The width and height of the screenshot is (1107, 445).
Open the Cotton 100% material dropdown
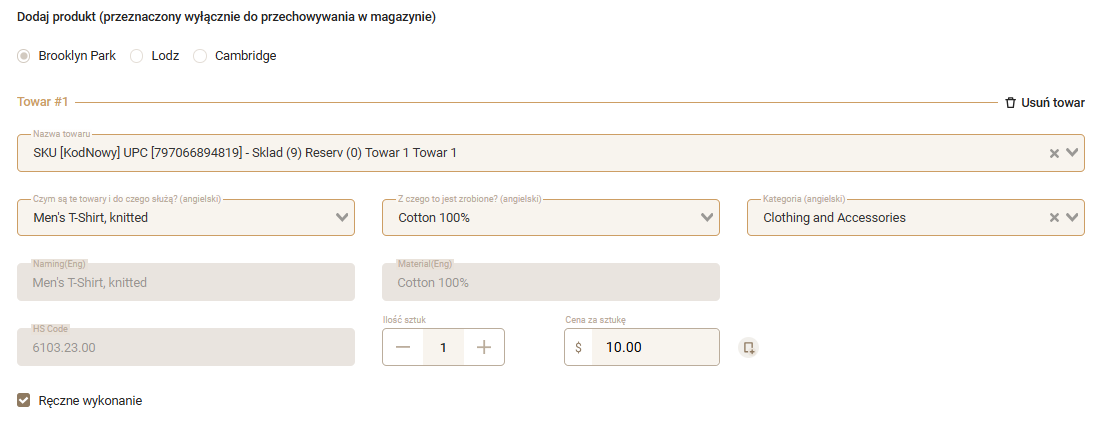pos(707,217)
